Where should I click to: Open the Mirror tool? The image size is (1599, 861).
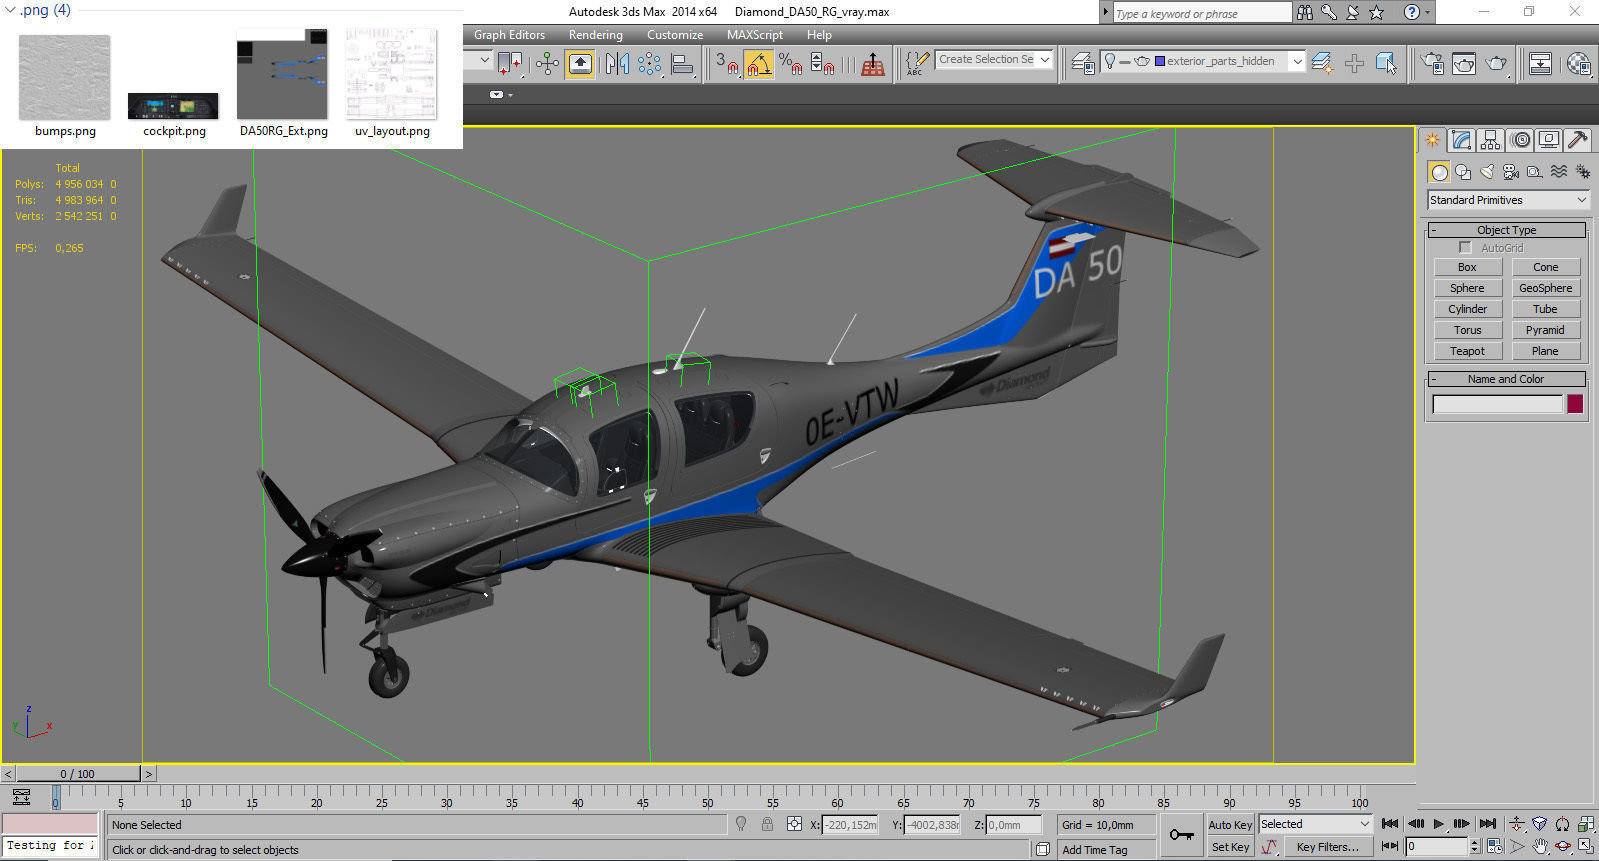[x=617, y=64]
